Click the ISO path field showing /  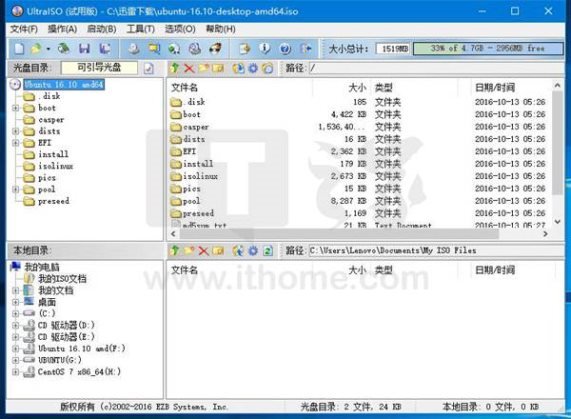point(436,68)
